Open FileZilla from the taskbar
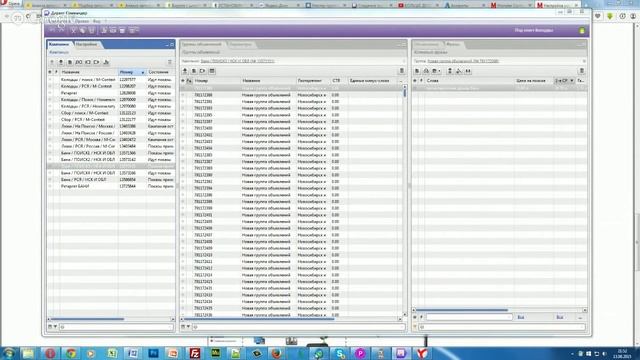 point(194,353)
